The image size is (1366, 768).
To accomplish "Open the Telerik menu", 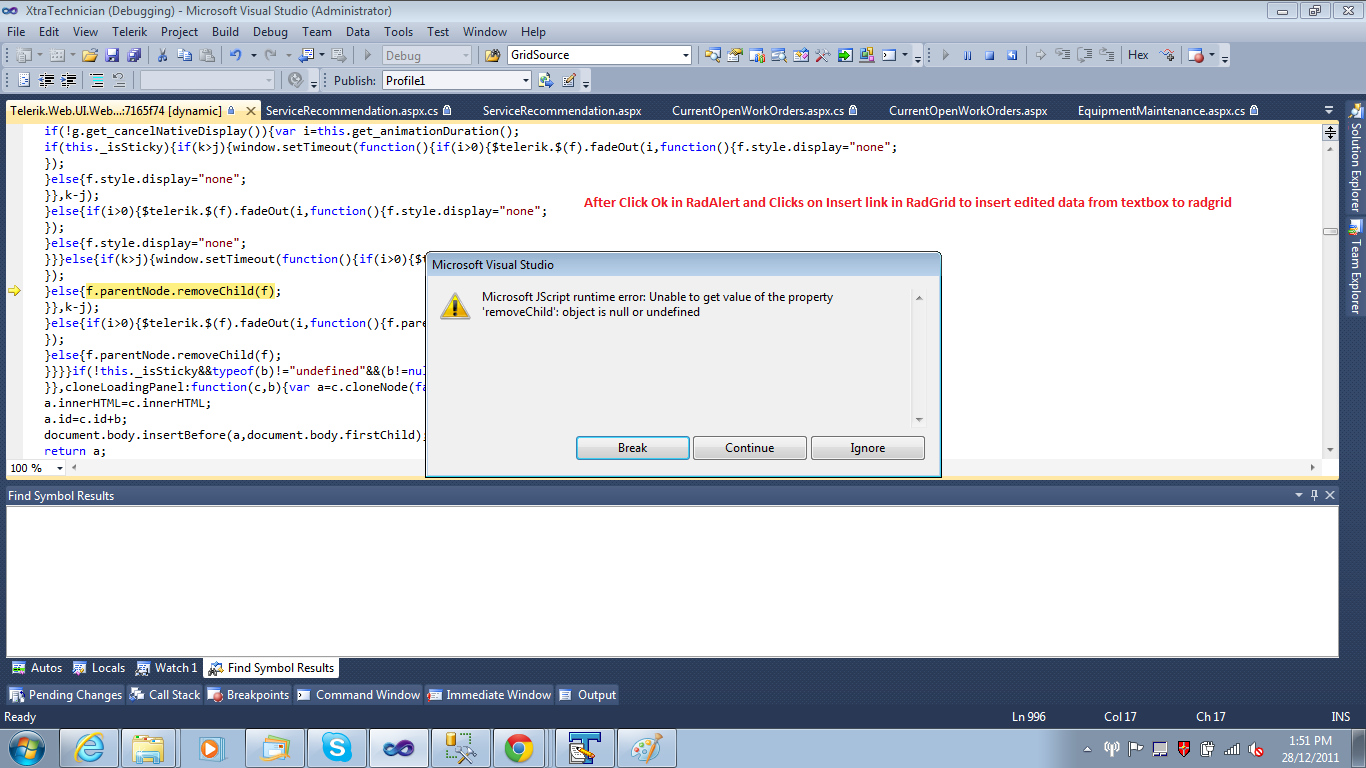I will point(129,32).
